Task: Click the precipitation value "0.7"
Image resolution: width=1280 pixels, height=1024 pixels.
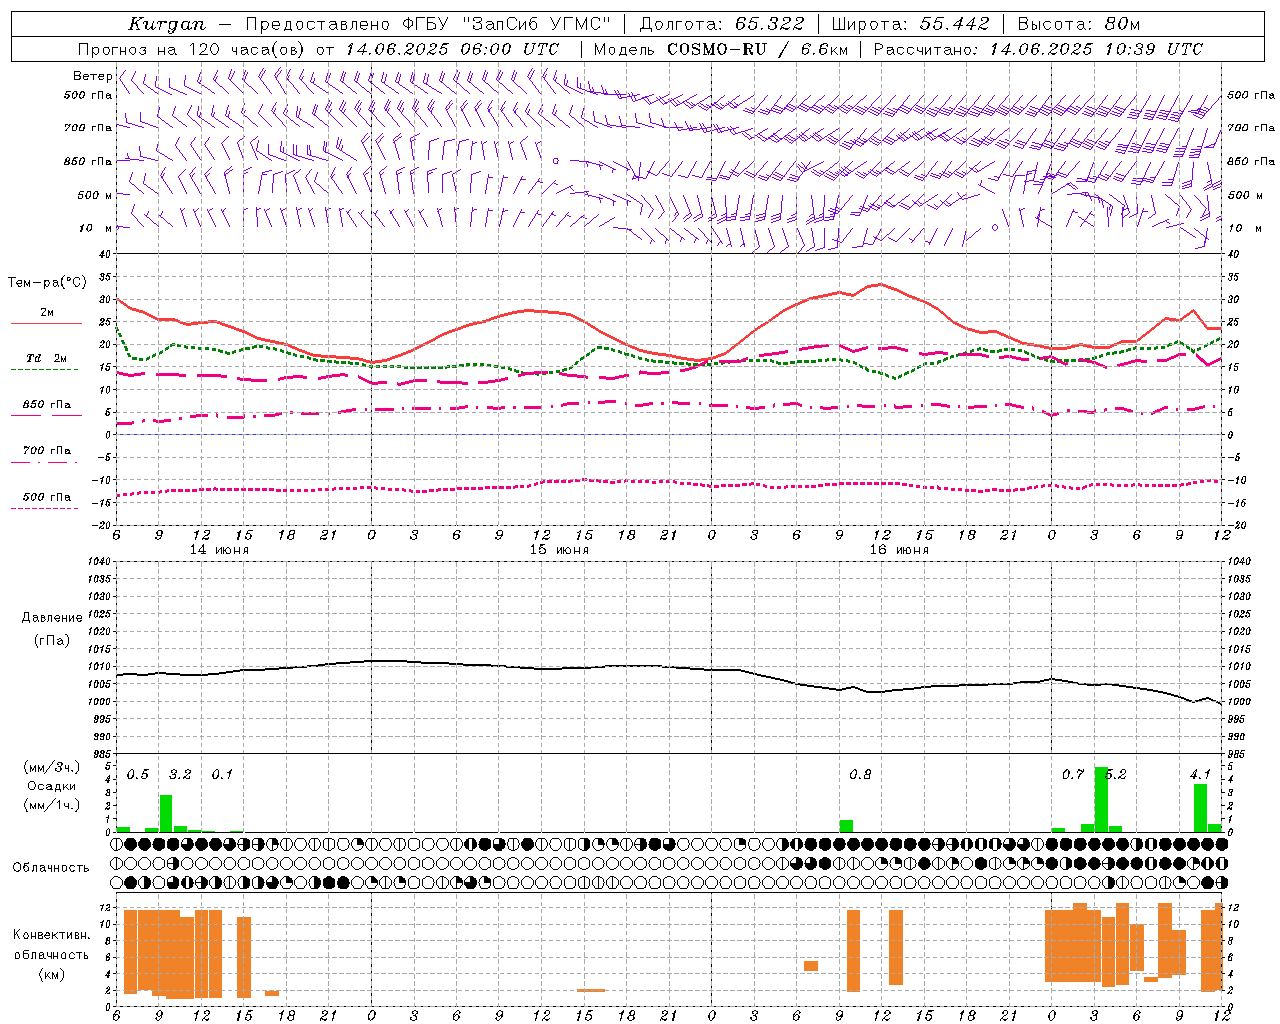Action: click(x=1072, y=775)
